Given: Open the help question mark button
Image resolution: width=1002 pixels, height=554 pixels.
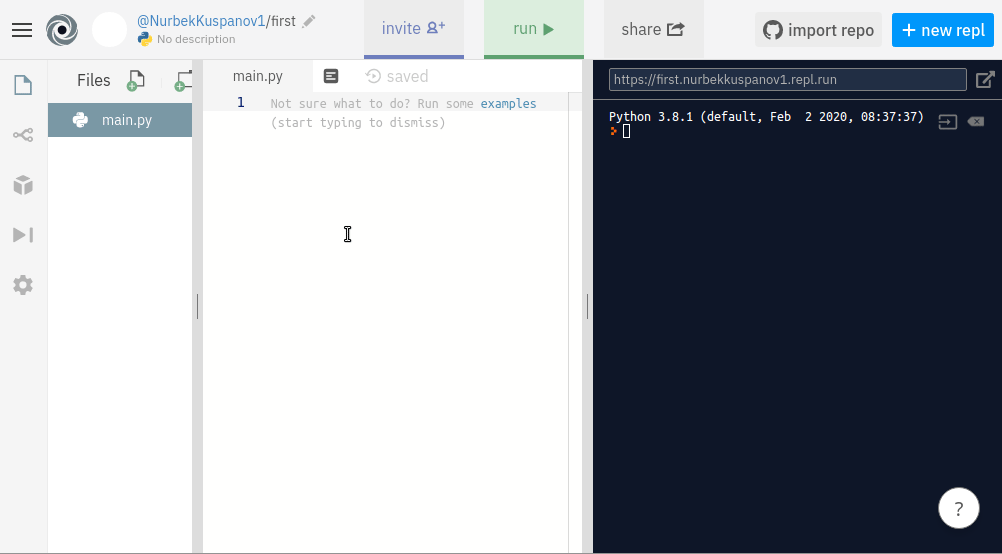Looking at the screenshot, I should point(958,508).
